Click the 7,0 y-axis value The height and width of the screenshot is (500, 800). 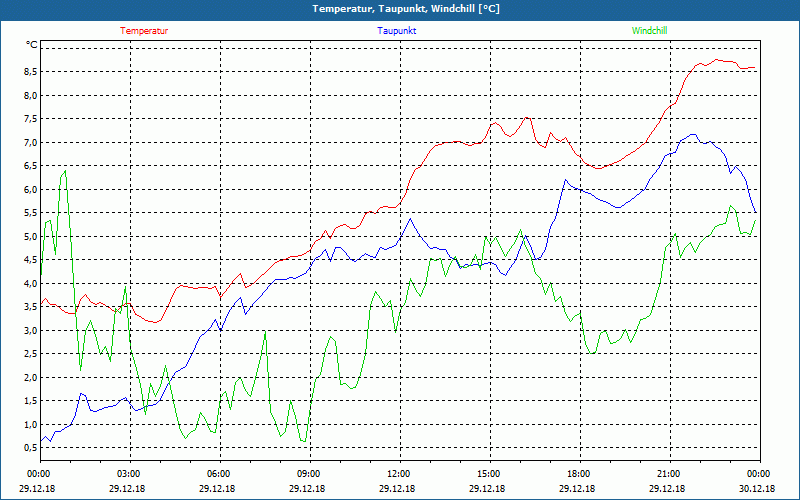click(x=32, y=142)
